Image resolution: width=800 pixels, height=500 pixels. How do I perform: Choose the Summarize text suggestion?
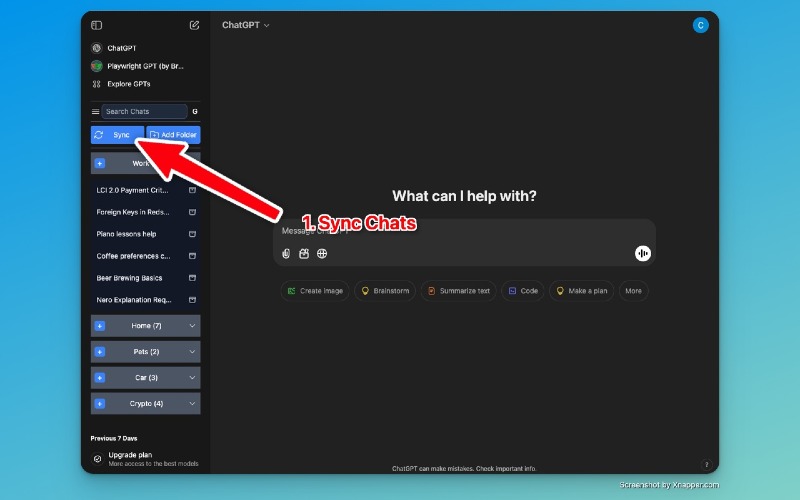coord(458,291)
